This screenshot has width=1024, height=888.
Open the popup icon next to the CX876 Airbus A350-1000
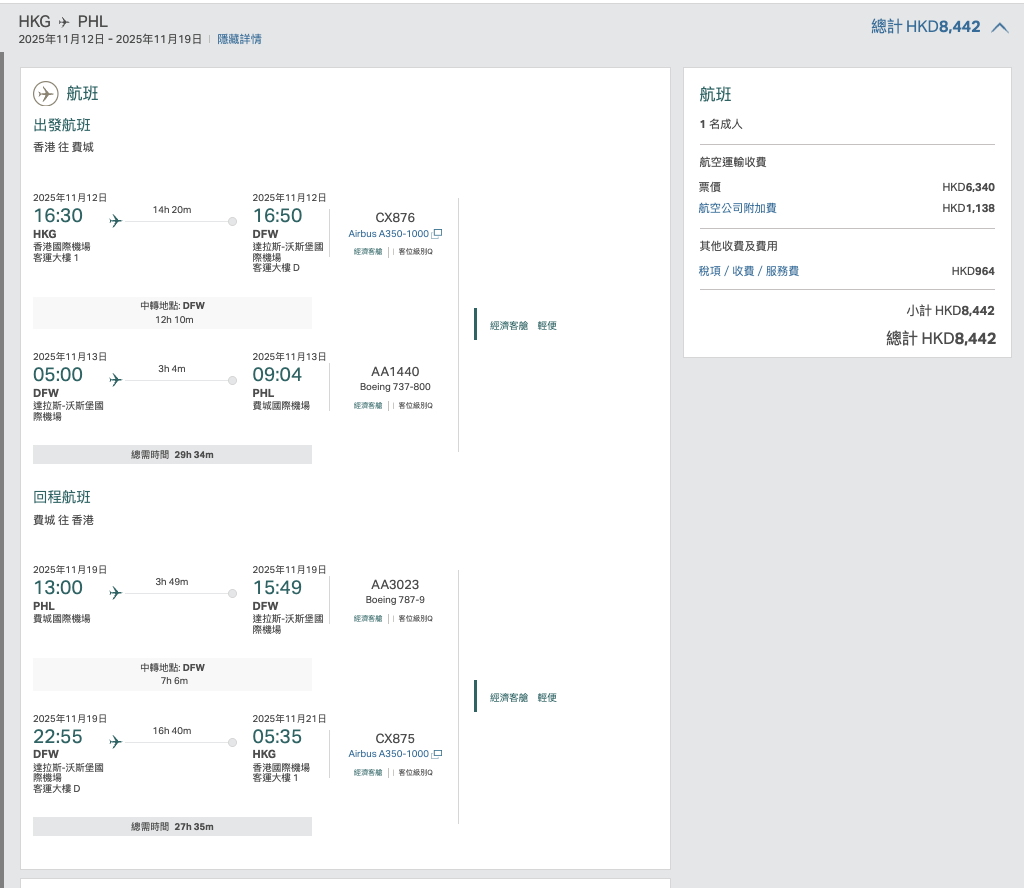coord(437,234)
